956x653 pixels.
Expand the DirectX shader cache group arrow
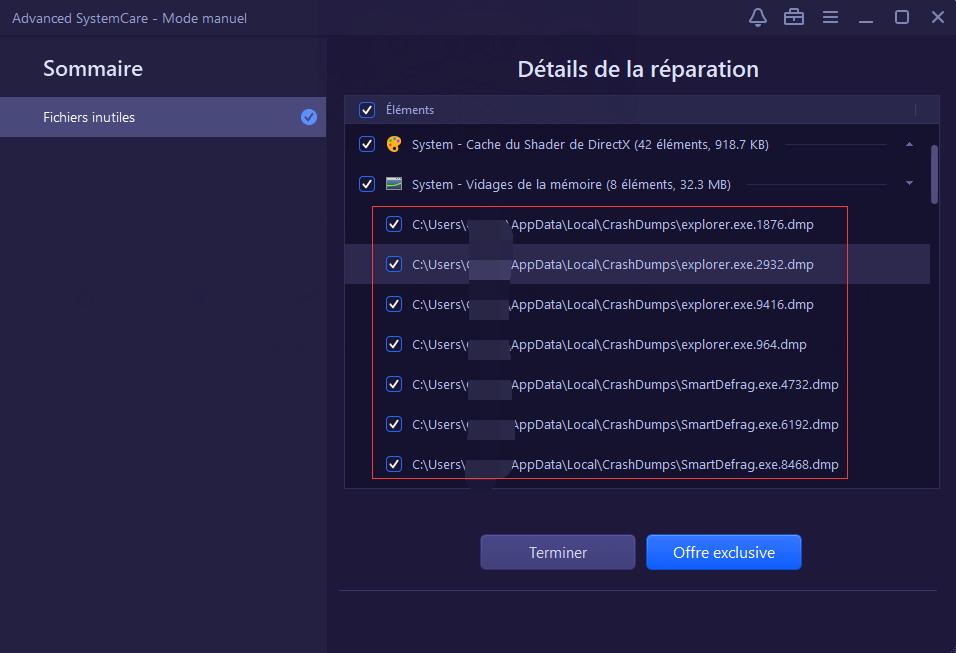(909, 145)
